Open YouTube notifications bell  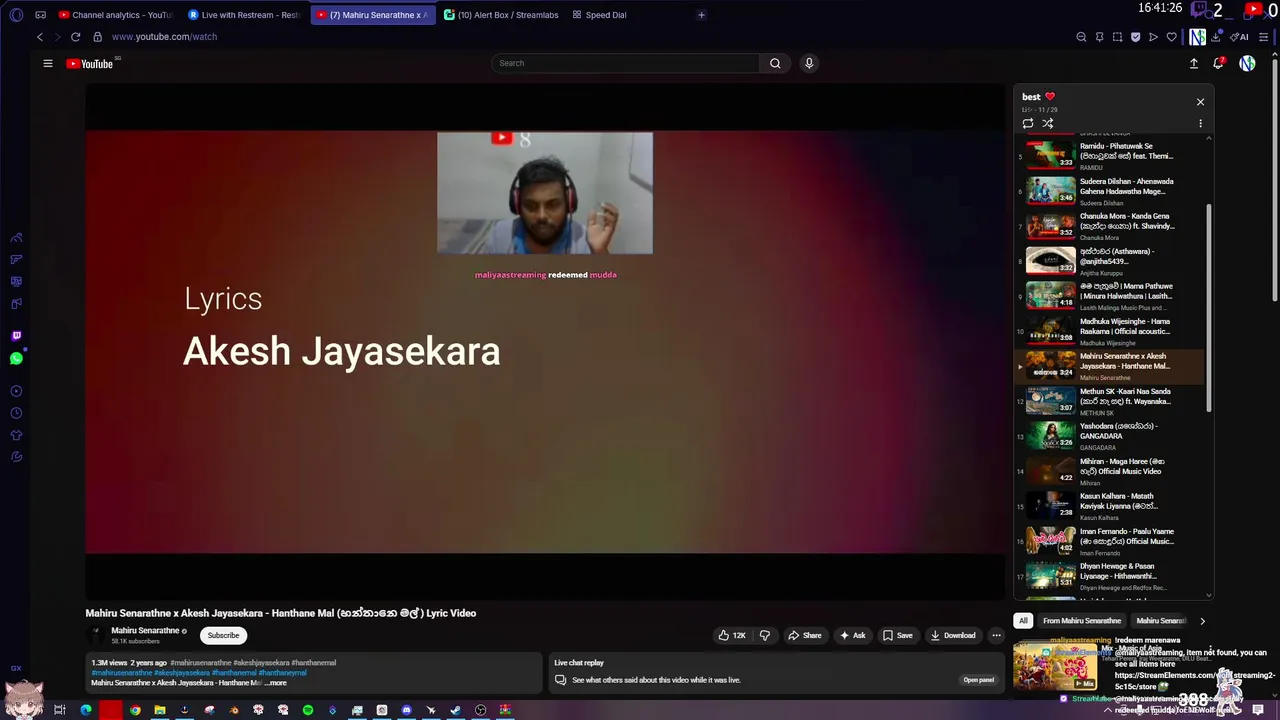point(1218,63)
